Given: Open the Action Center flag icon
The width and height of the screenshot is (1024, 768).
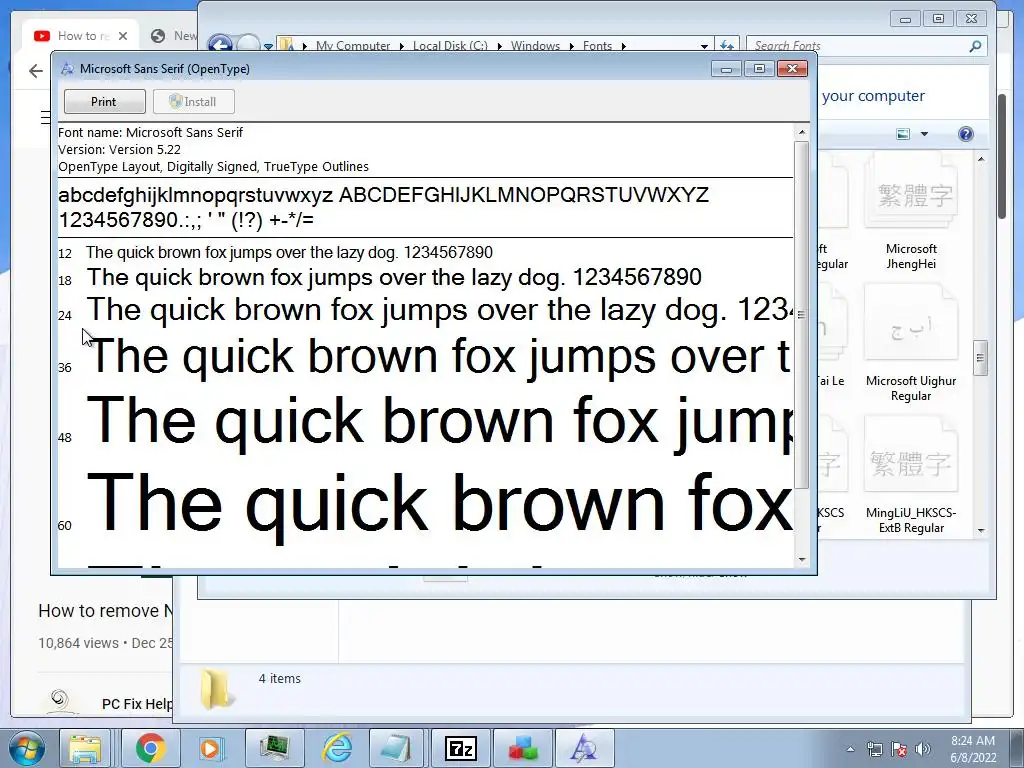Looking at the screenshot, I should [x=899, y=749].
